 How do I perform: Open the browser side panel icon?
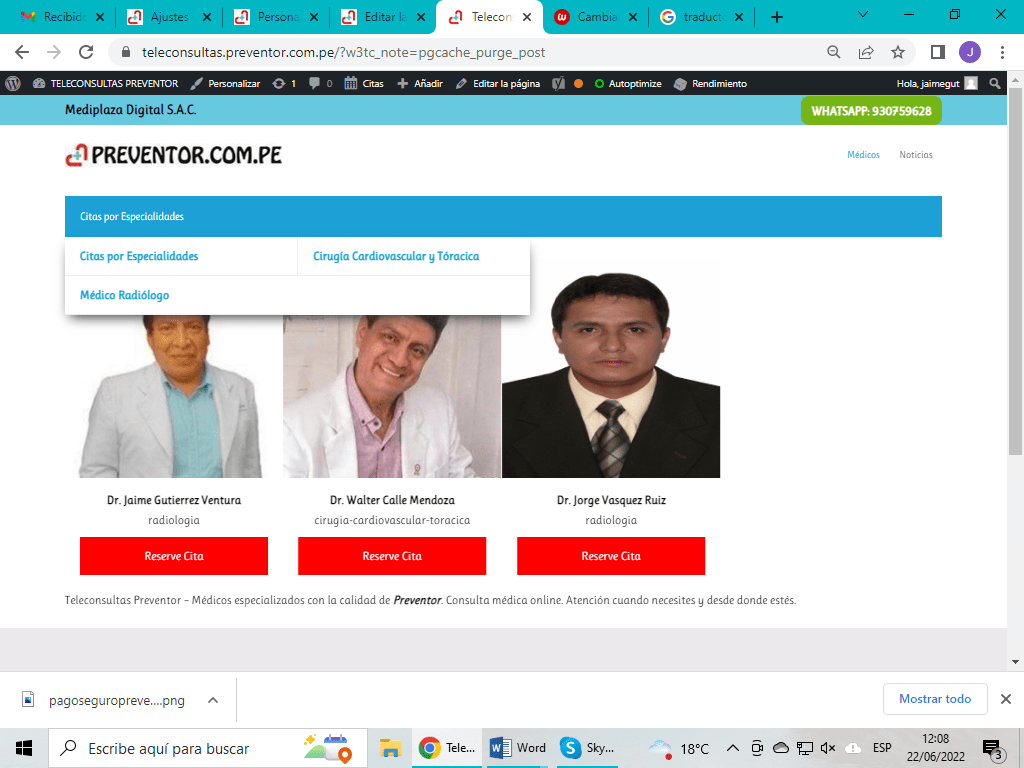(x=938, y=52)
